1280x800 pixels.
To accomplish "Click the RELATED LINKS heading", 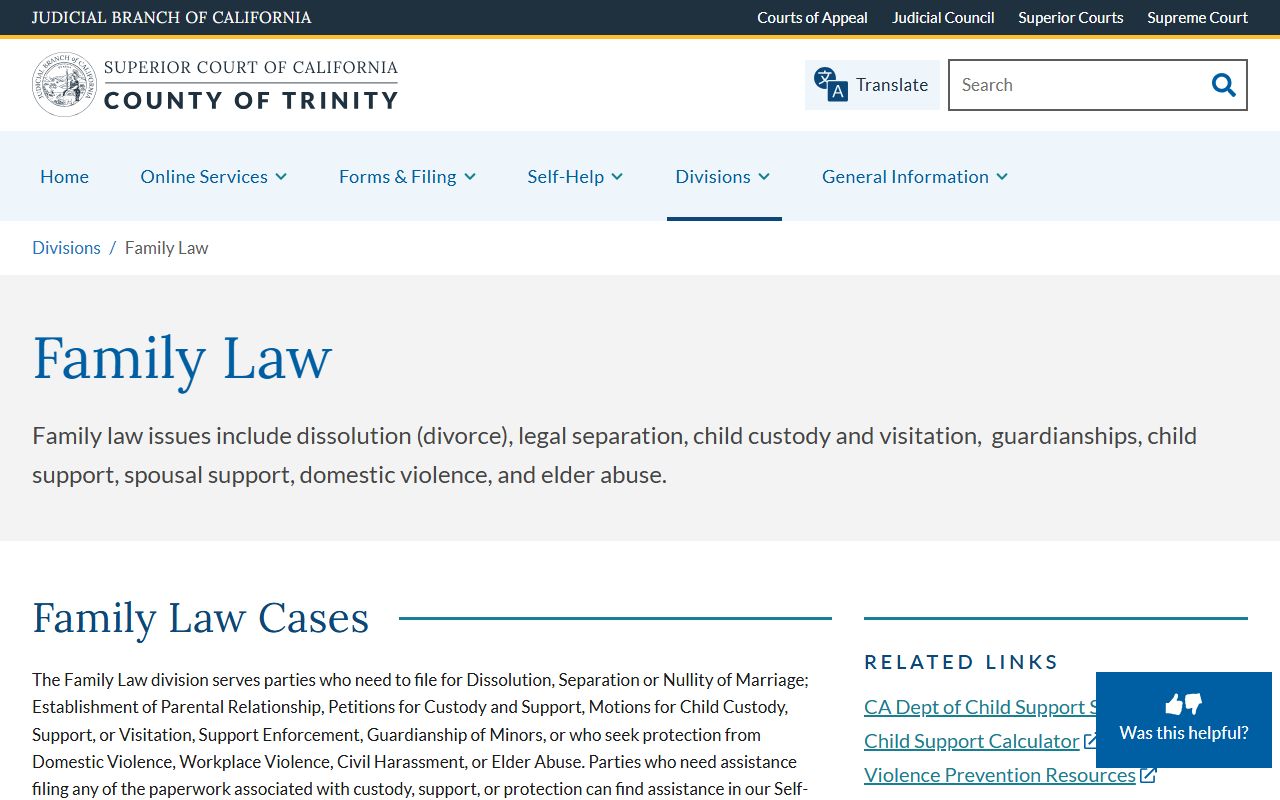I will (961, 662).
